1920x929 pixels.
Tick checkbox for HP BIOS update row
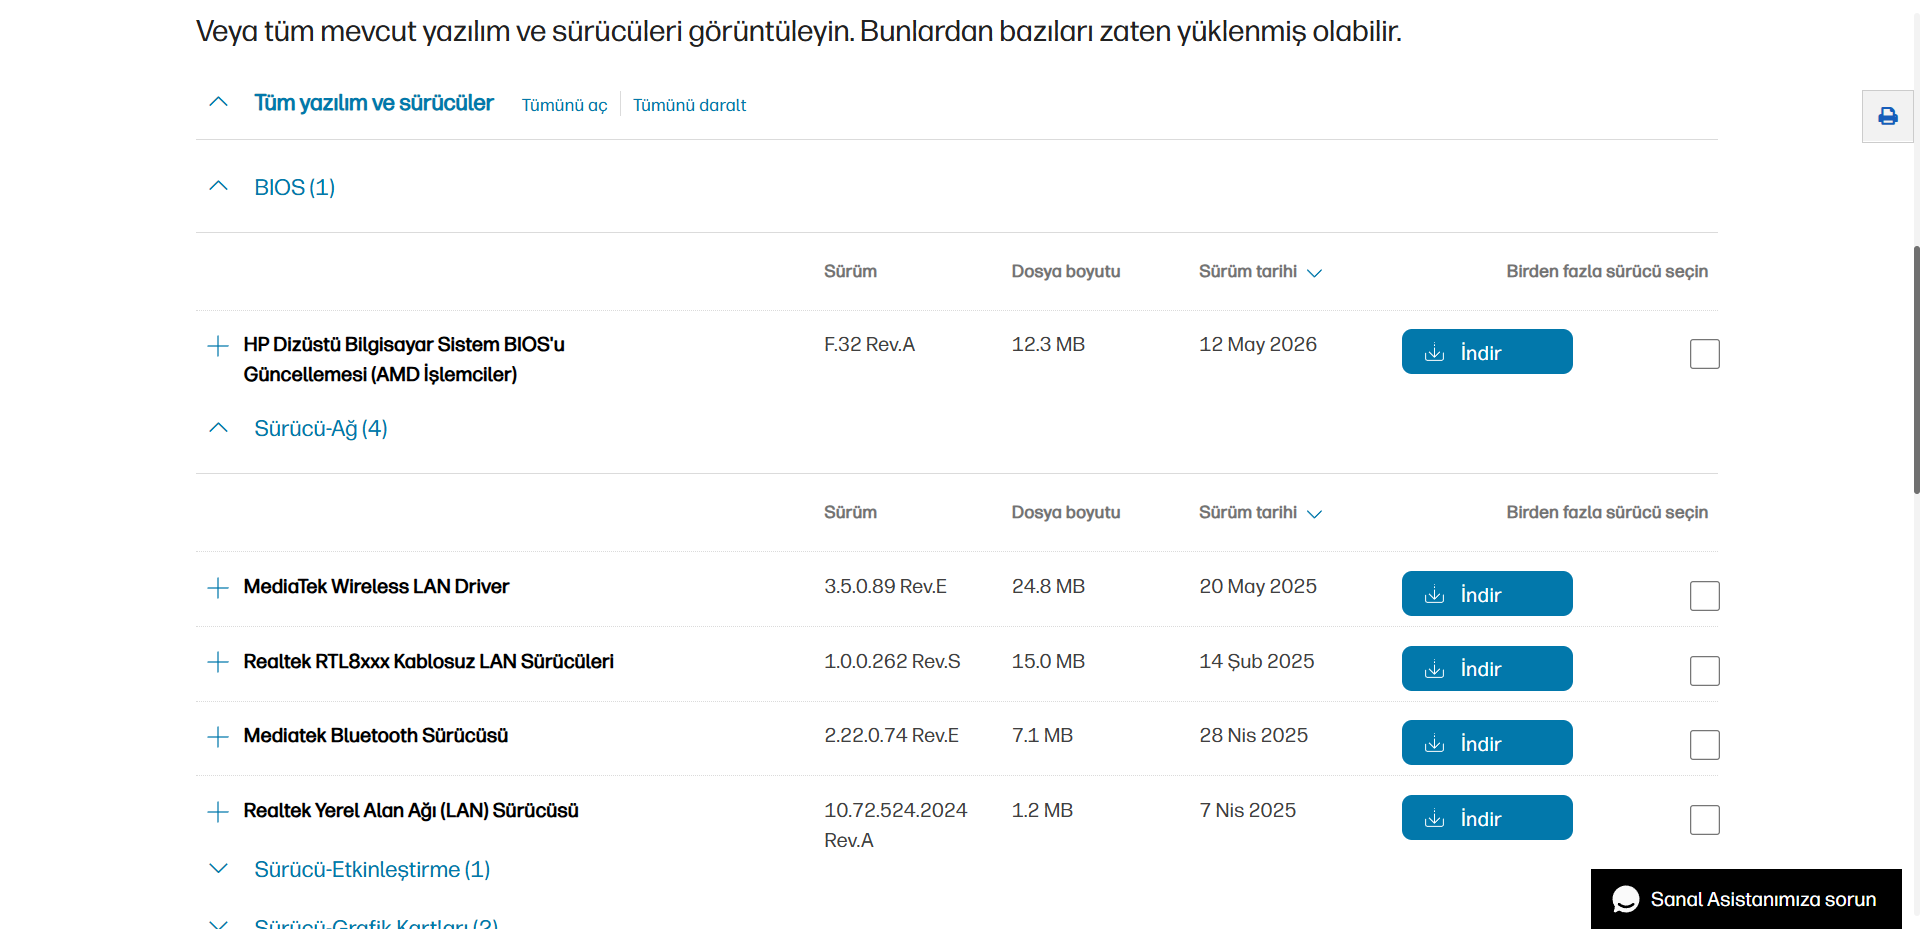[1705, 354]
